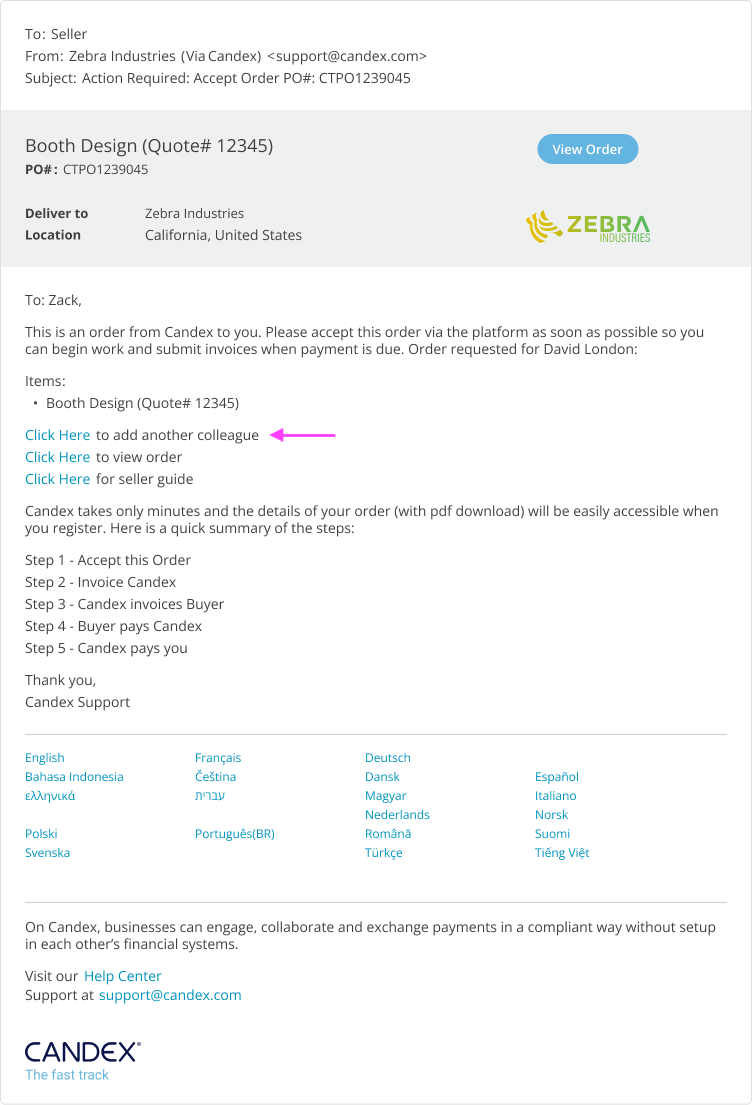
Task: Switch language to English
Action: (x=45, y=758)
